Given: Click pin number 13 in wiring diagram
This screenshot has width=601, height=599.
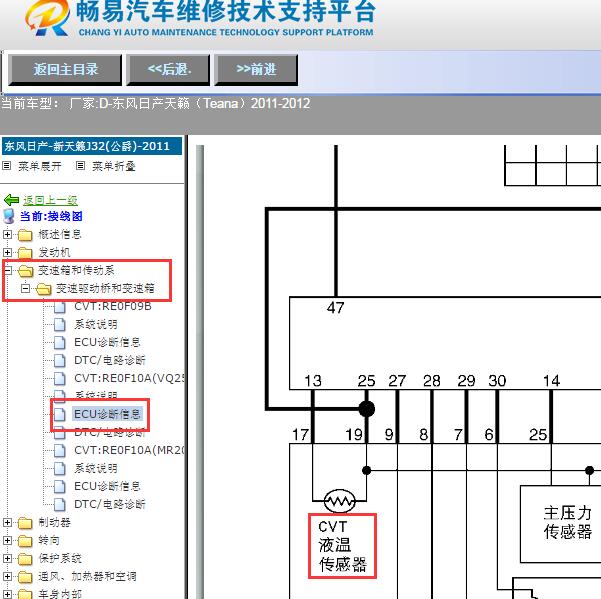Looking at the screenshot, I should click(313, 381).
